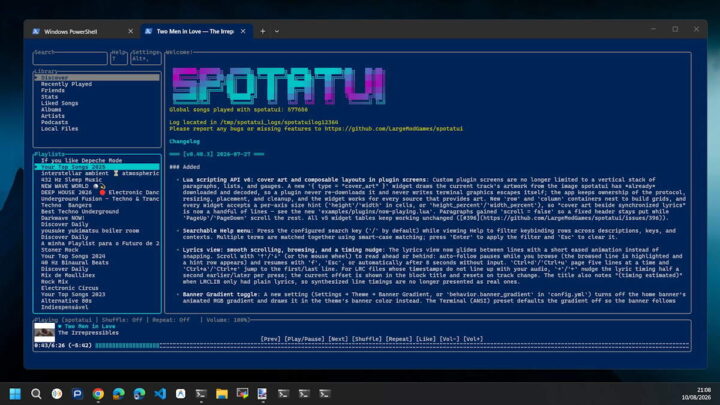Select Darkwave NOW! playlist
The width and height of the screenshot is (720, 405).
tap(62, 218)
